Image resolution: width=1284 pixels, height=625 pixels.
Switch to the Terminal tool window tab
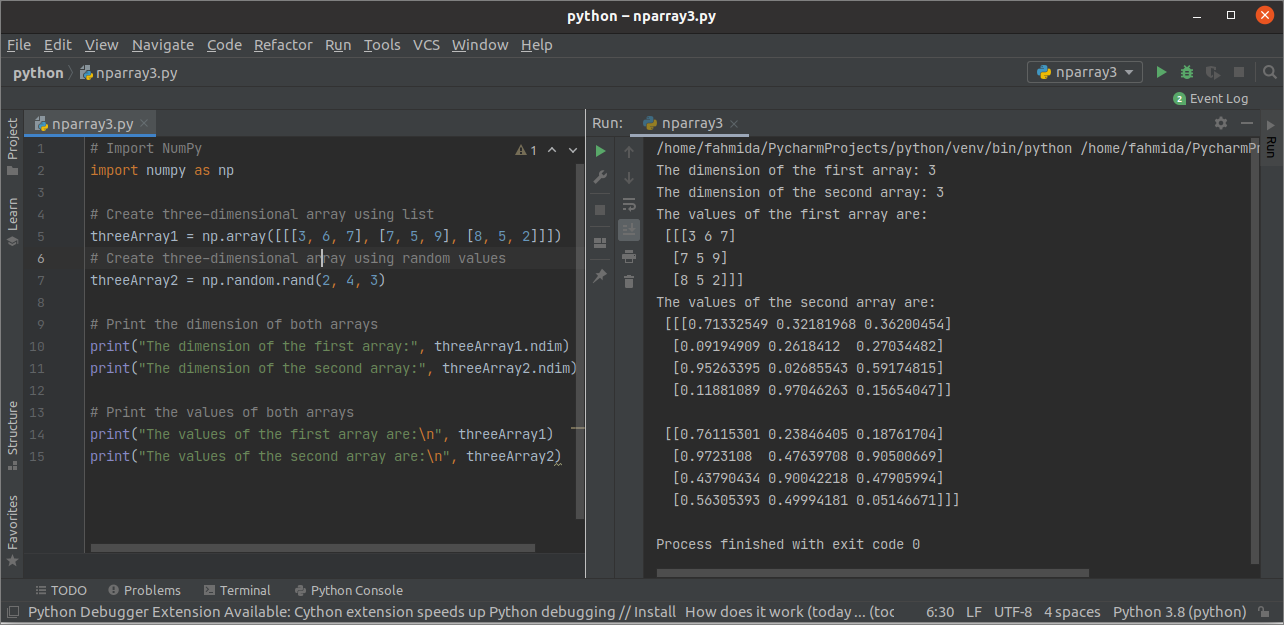coord(237,590)
